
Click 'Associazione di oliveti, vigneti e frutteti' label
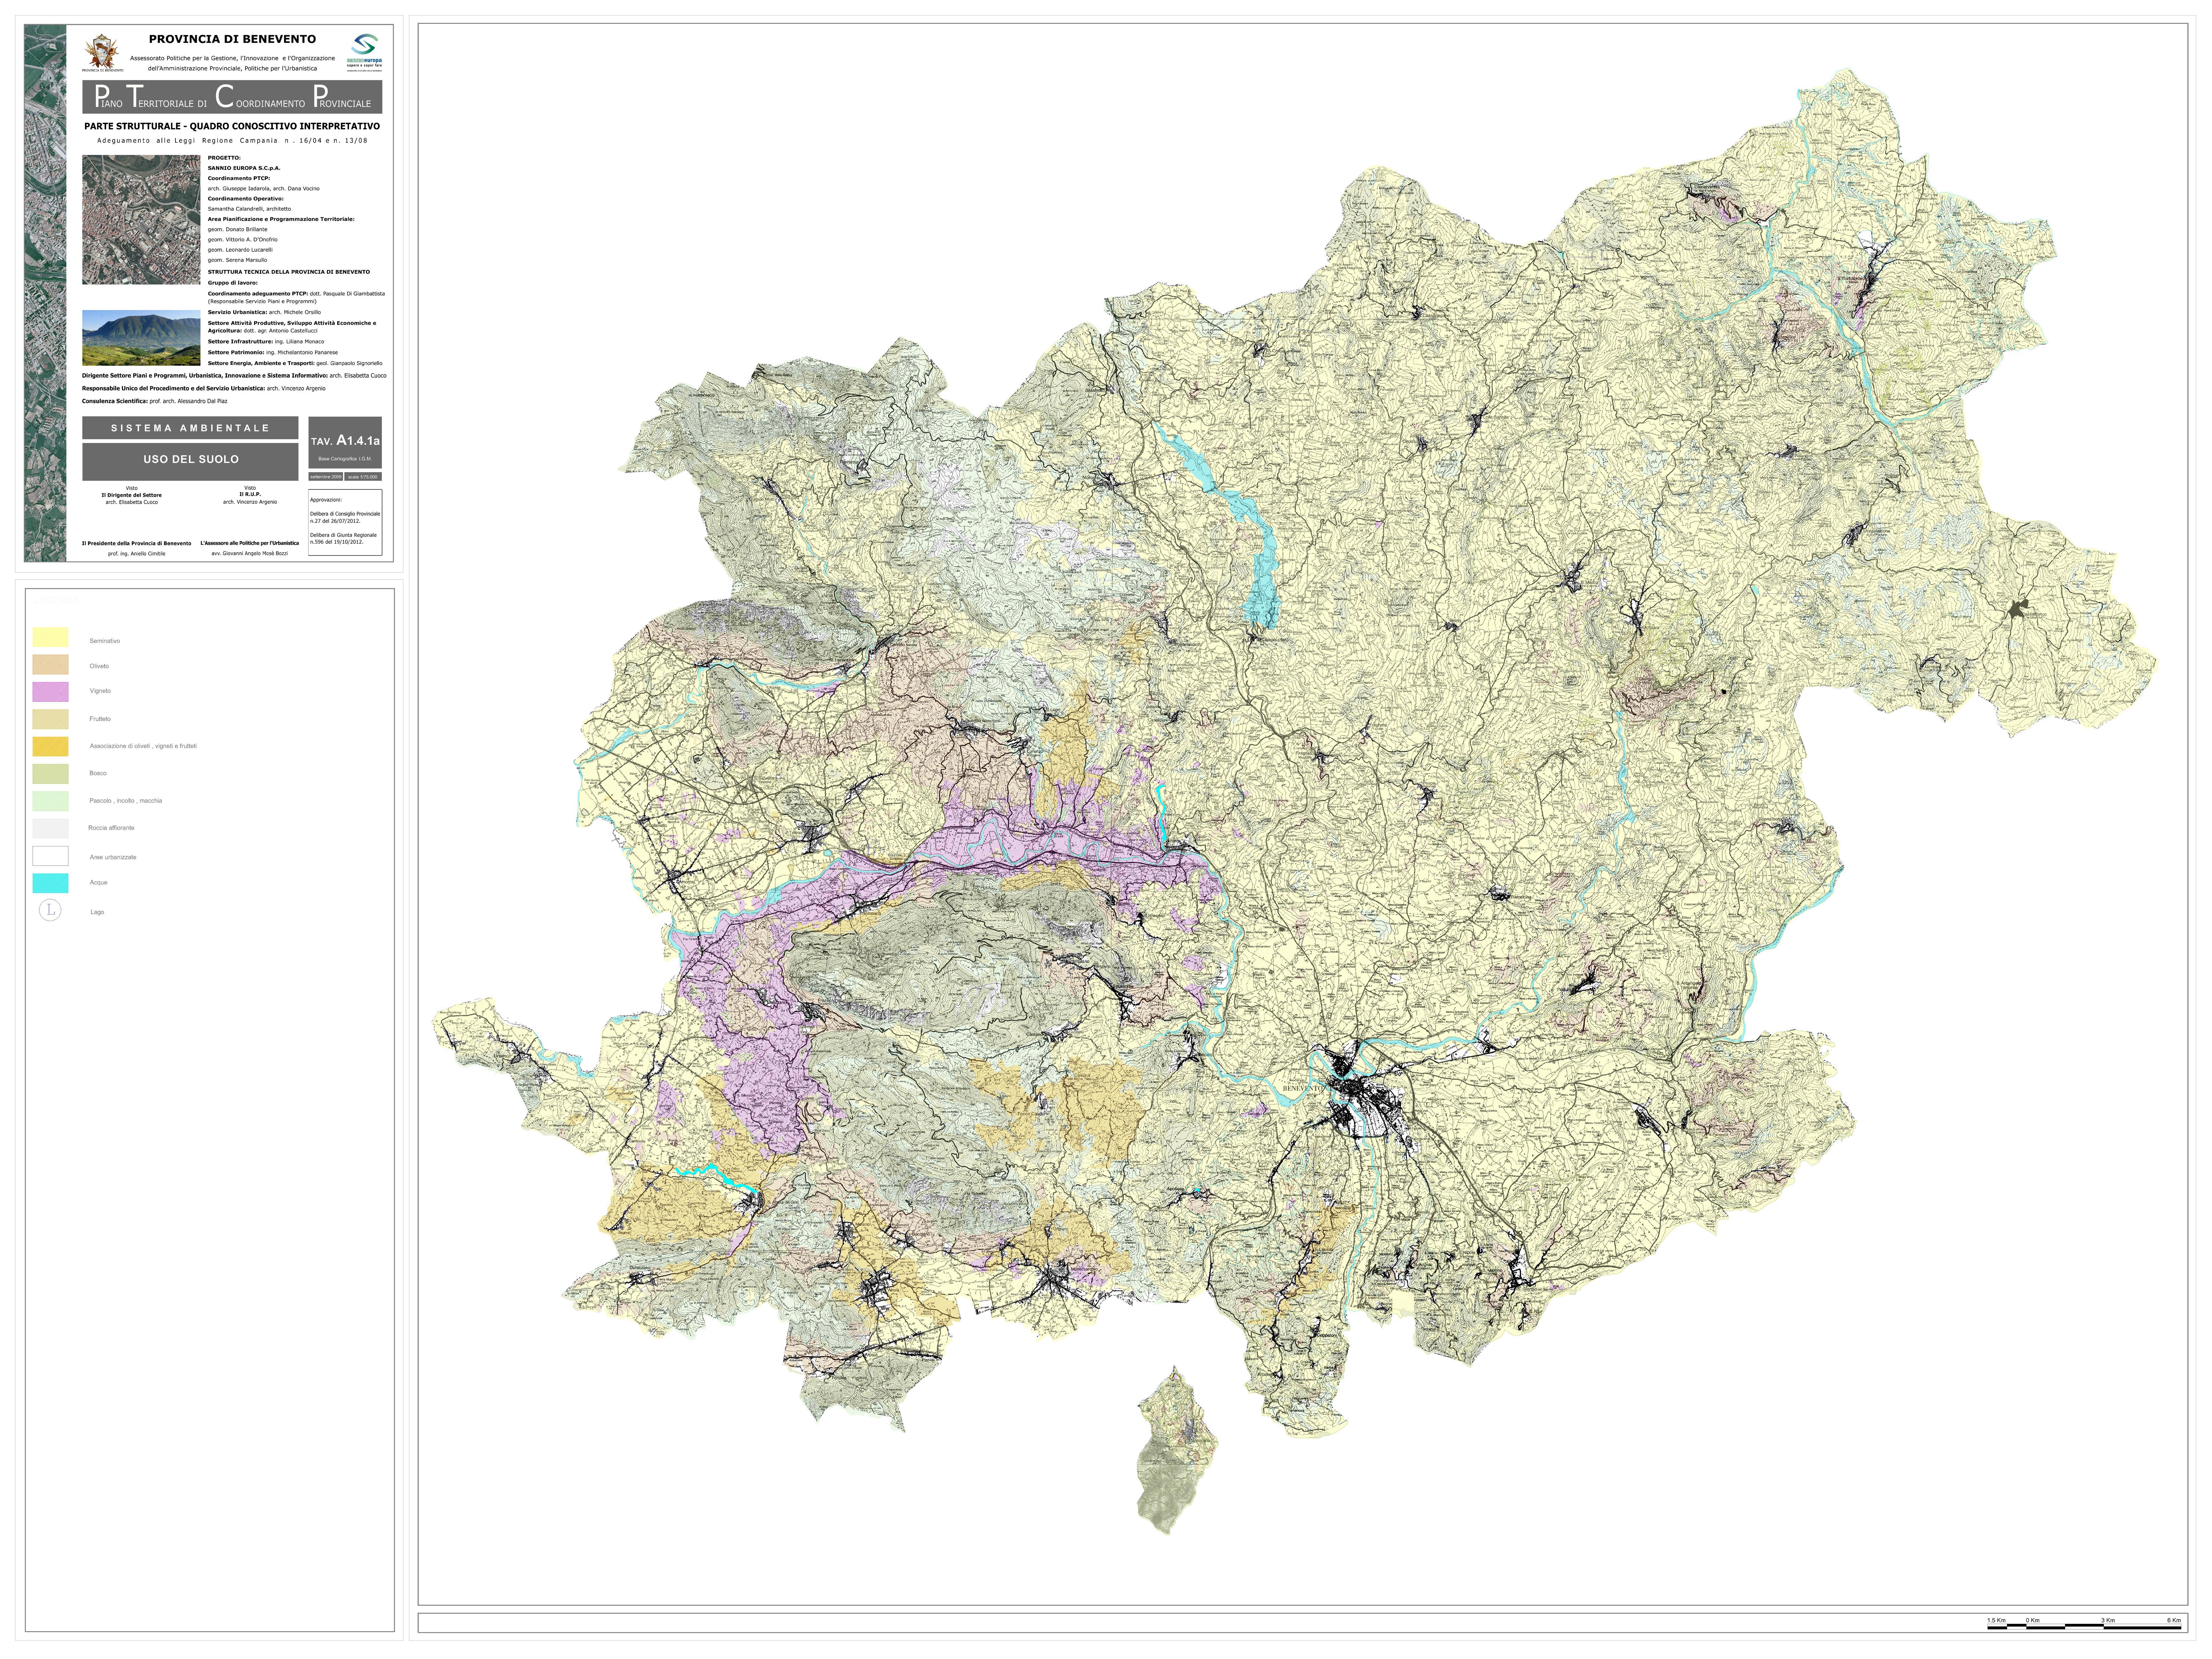point(143,746)
